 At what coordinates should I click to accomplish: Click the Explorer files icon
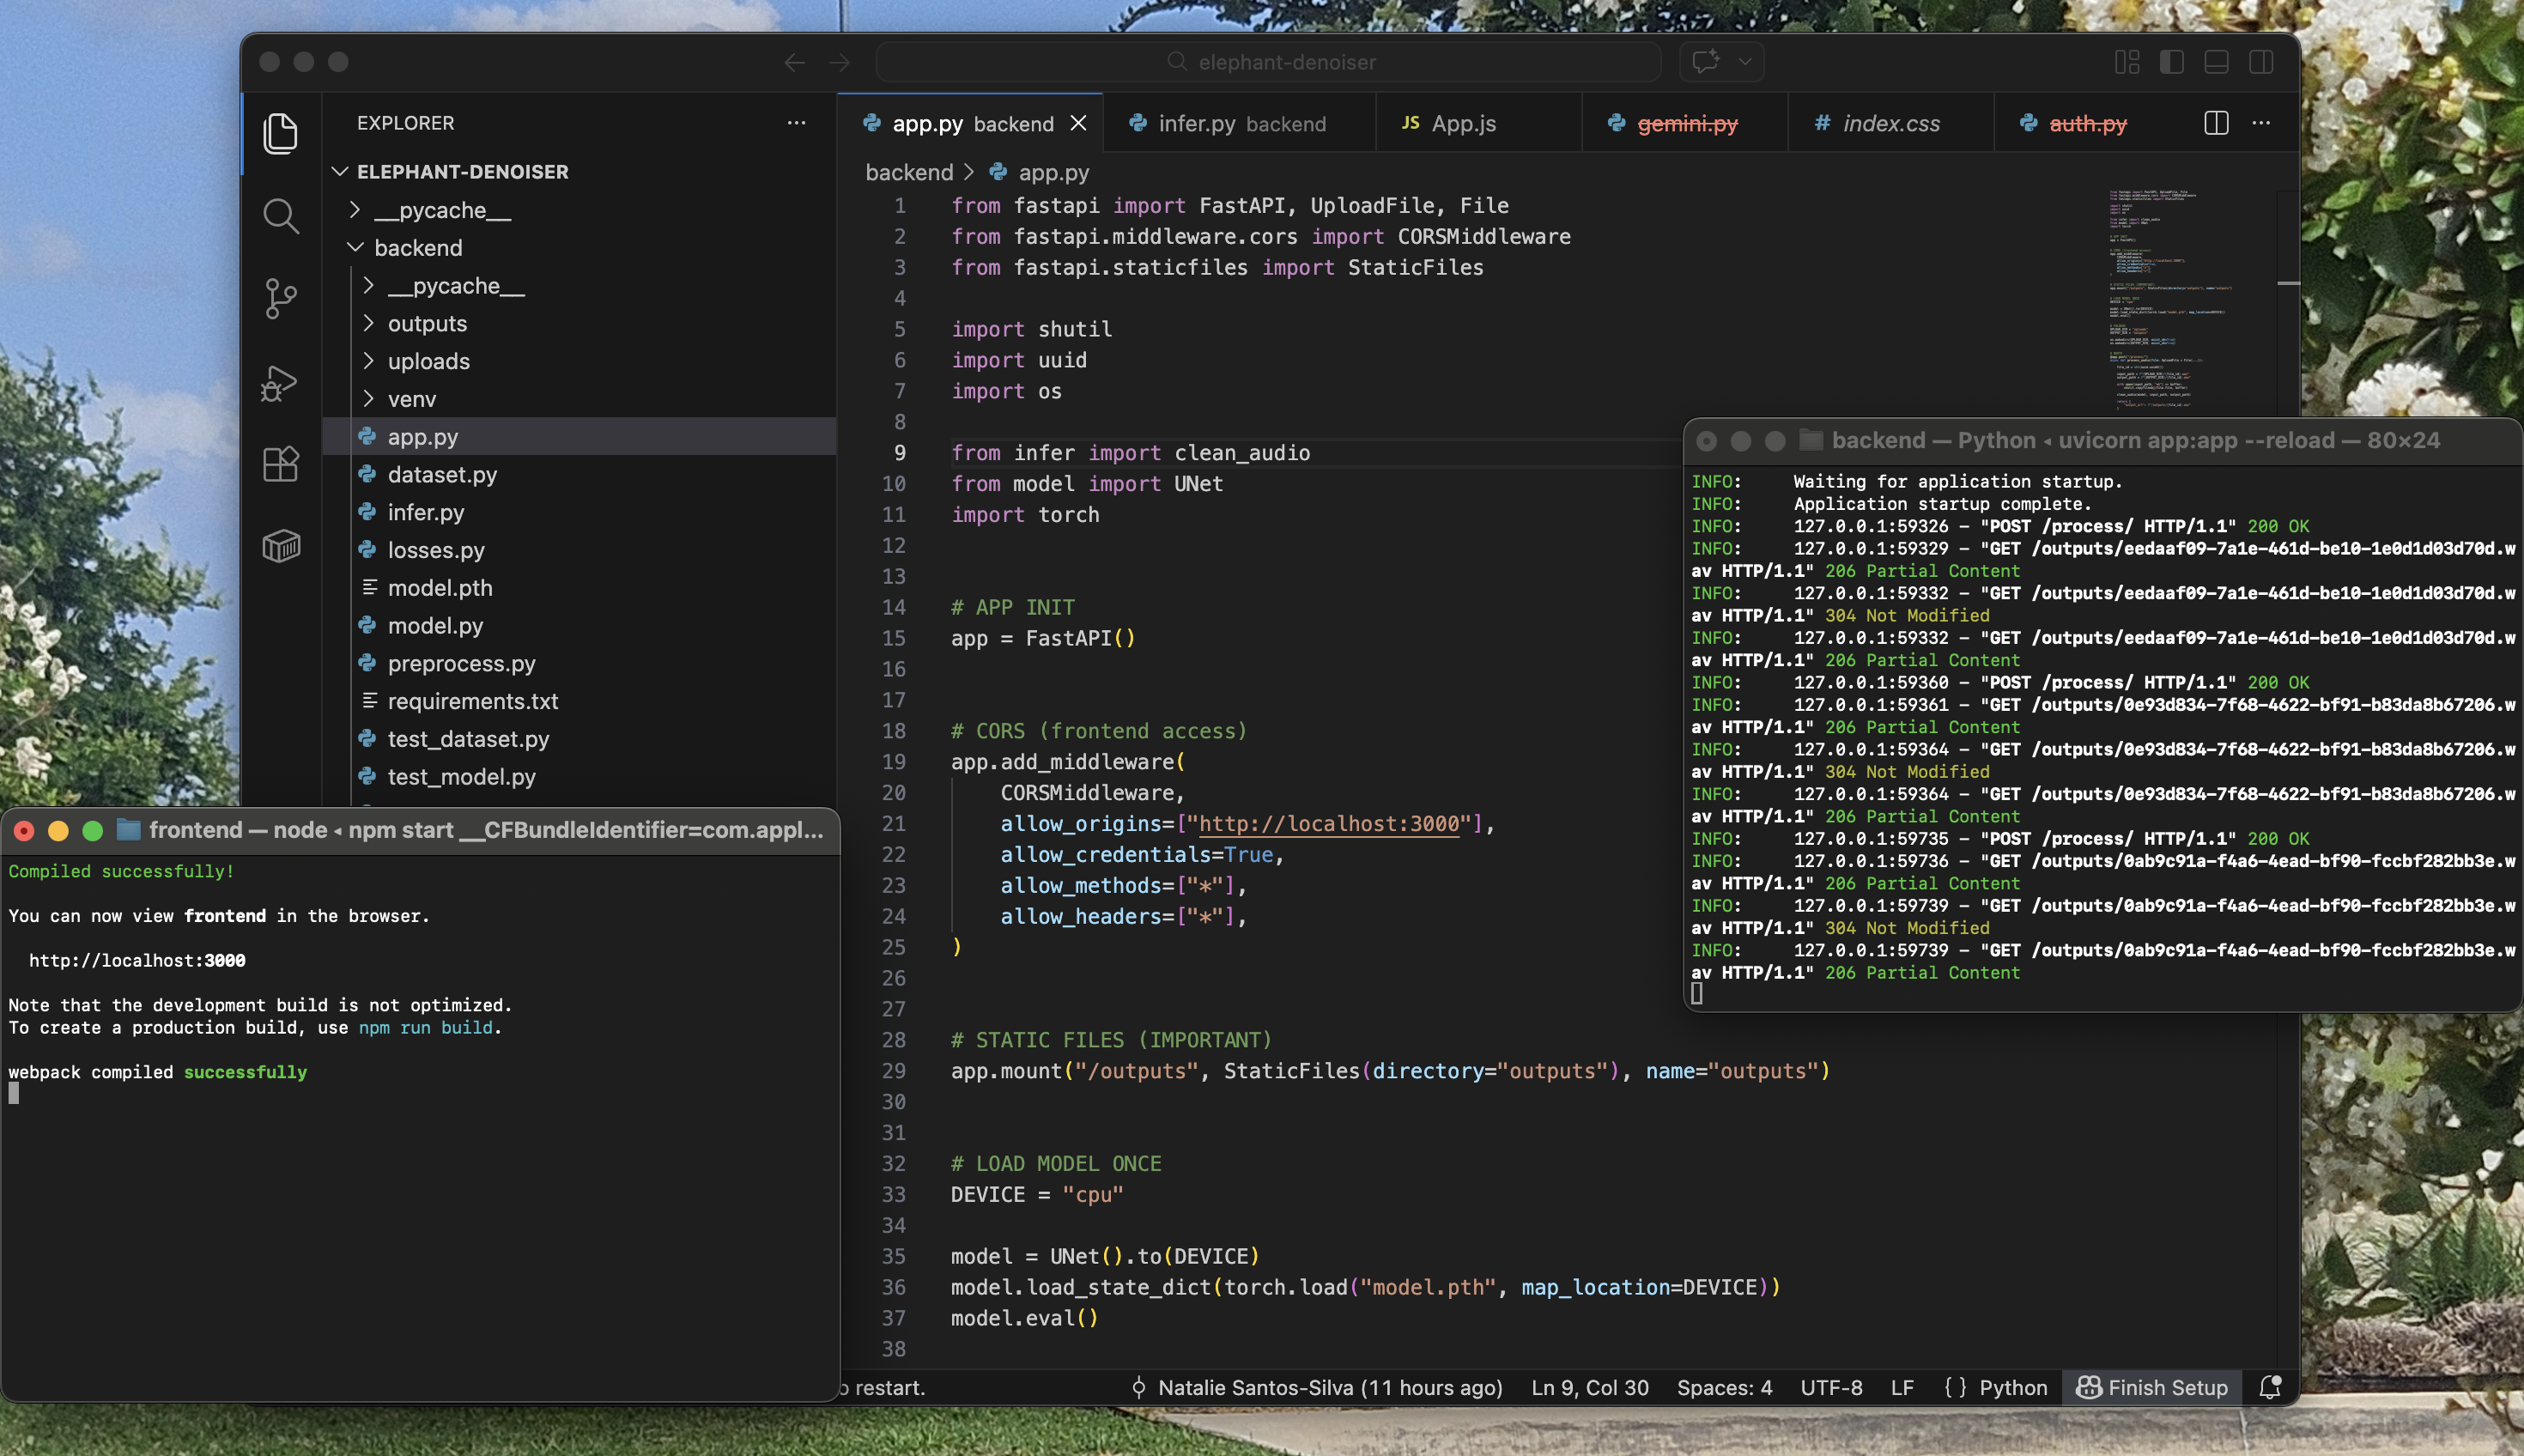(281, 134)
